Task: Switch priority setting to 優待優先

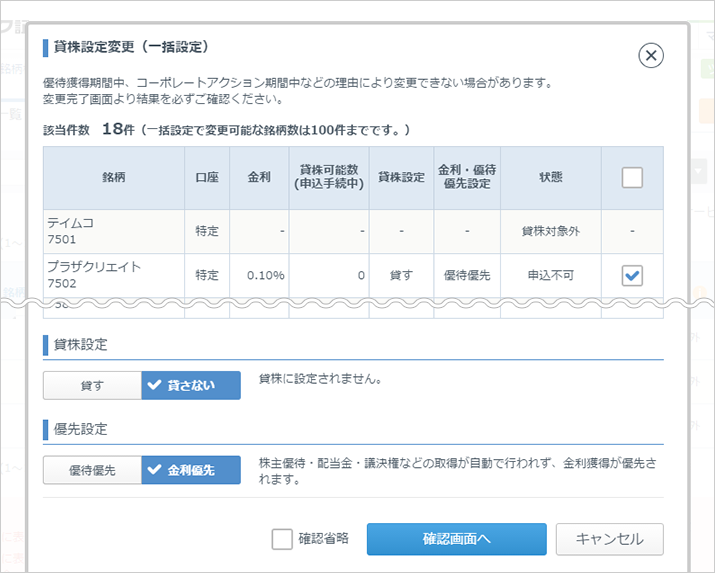Action: (92, 470)
